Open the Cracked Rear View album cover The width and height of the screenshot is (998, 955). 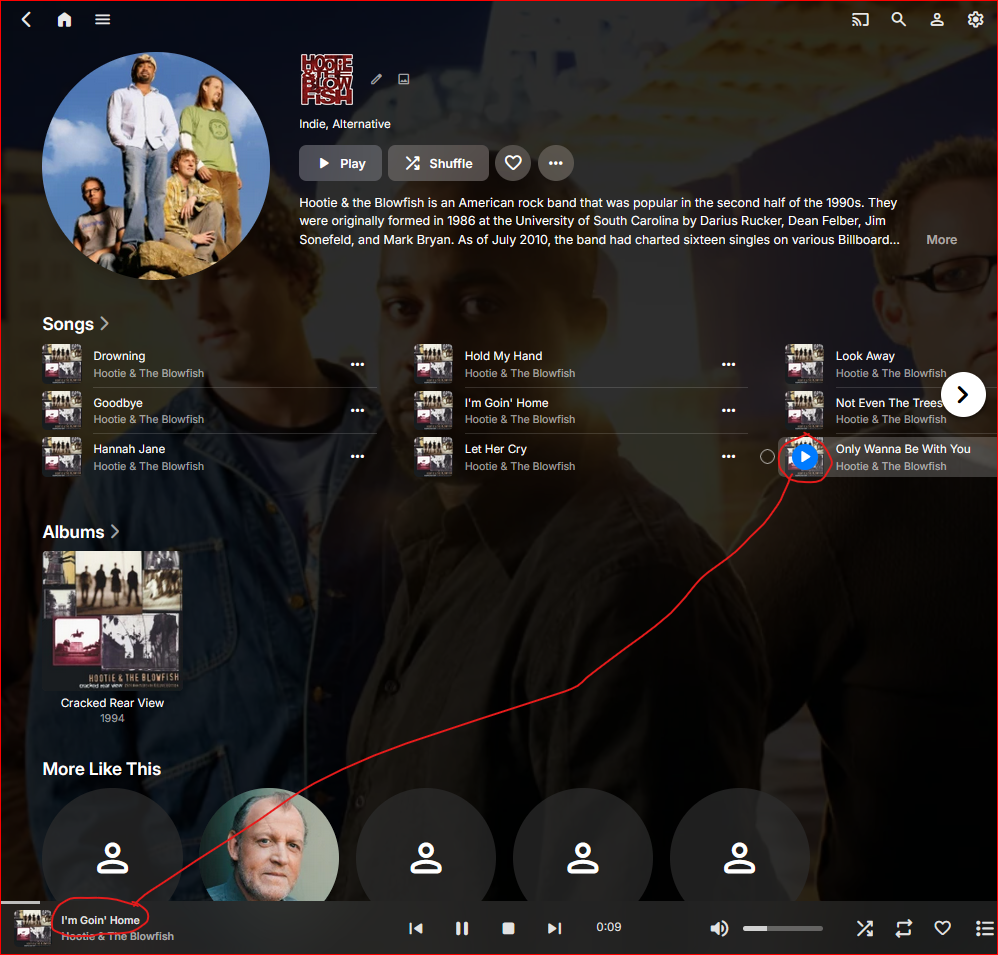[112, 621]
